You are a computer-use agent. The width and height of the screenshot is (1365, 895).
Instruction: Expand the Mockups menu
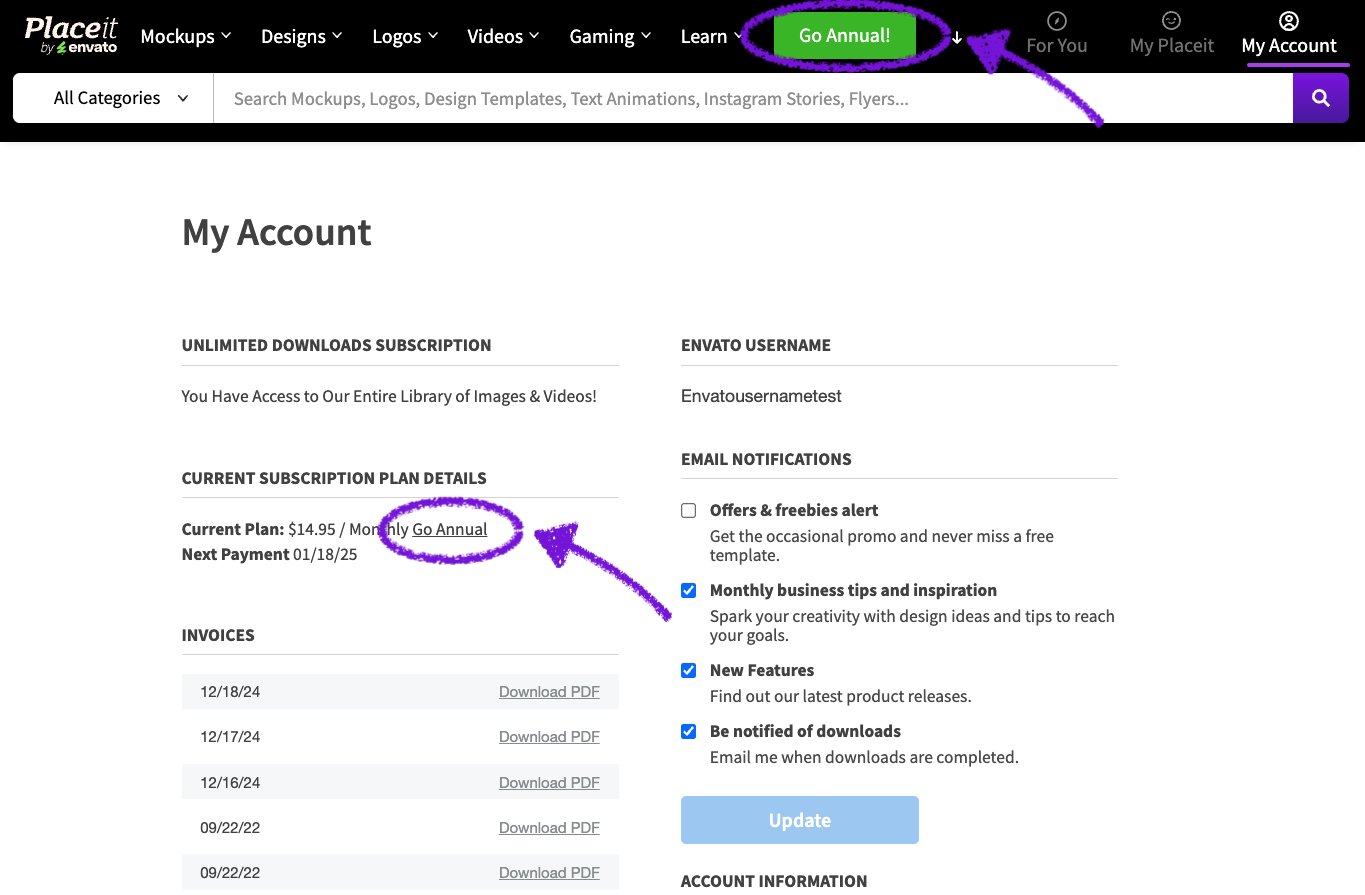coord(186,36)
